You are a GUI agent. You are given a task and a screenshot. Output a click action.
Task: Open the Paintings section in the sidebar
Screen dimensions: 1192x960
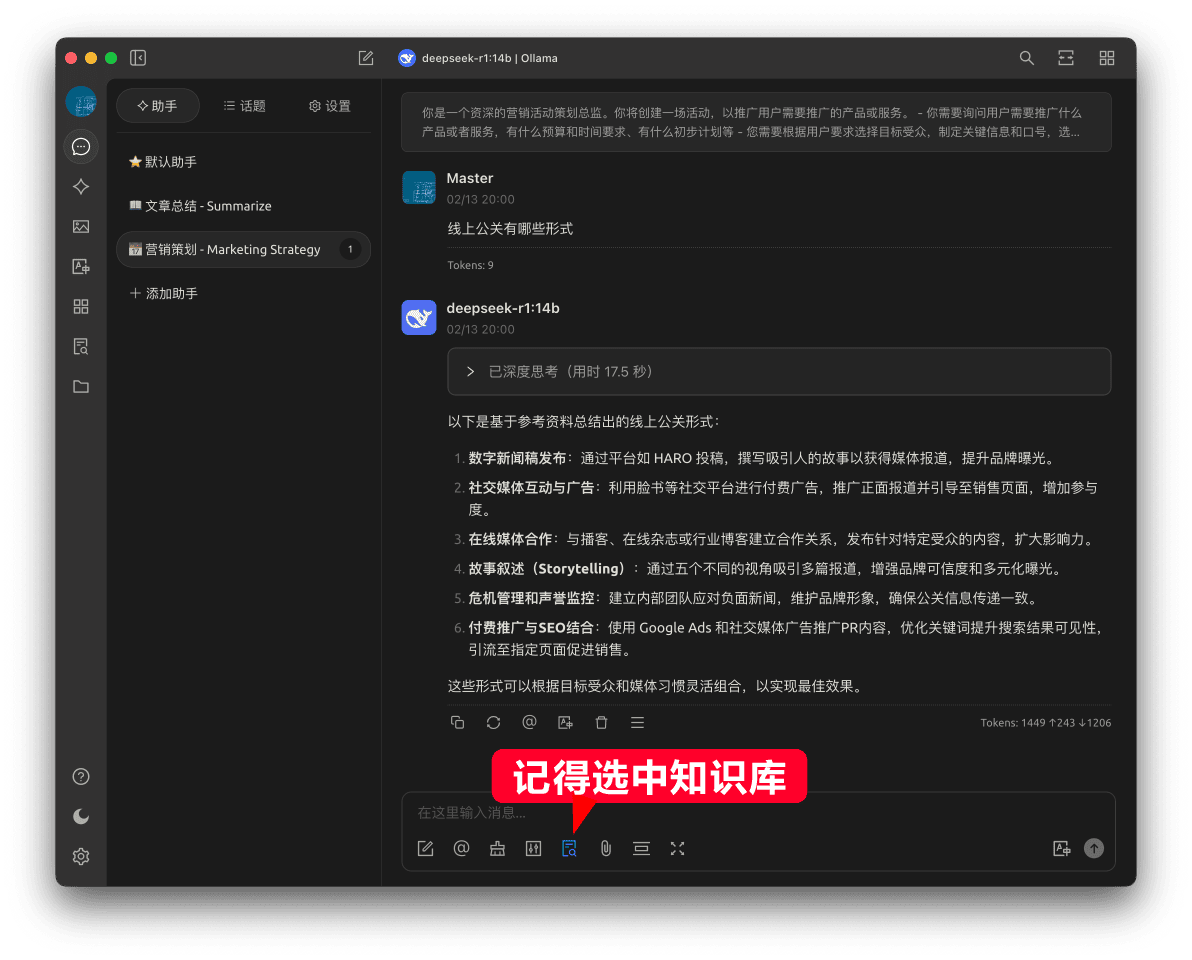[x=81, y=227]
